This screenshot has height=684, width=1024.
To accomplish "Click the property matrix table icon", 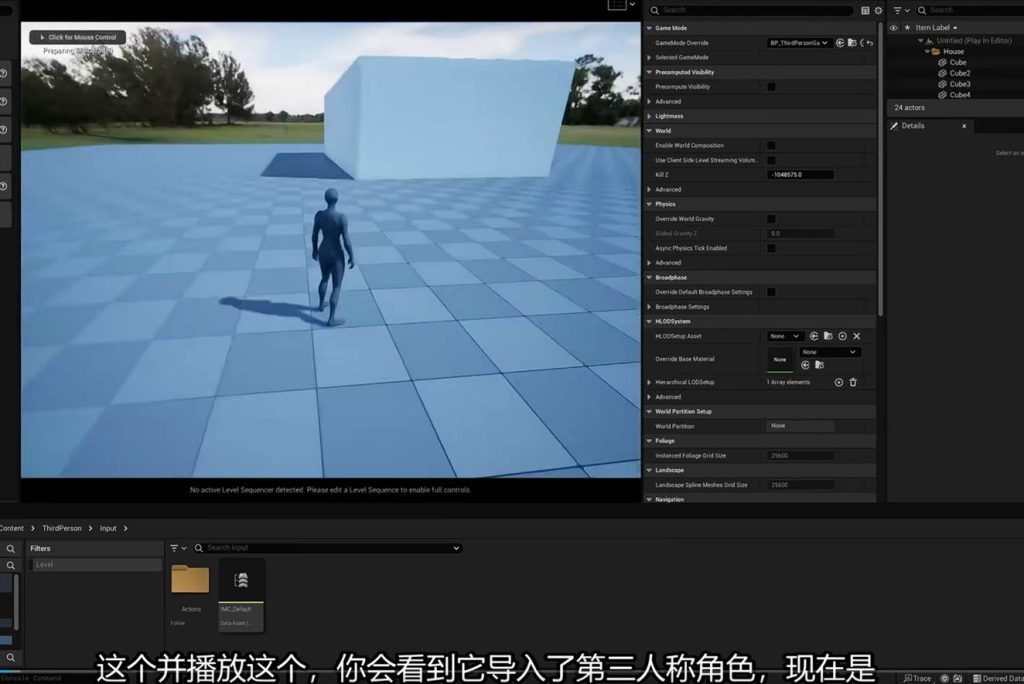I will [x=865, y=10].
